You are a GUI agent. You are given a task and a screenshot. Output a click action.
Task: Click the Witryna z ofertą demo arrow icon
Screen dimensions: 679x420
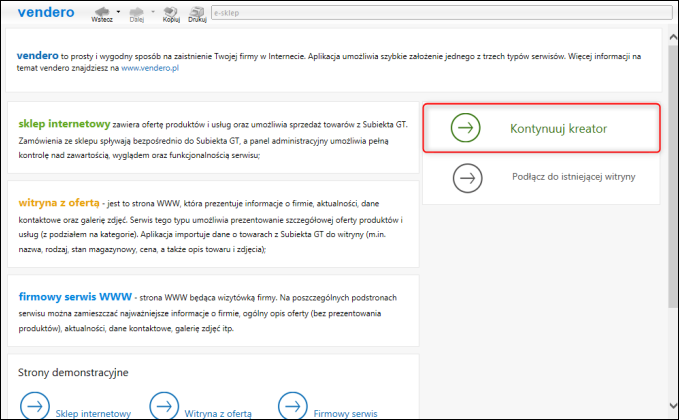click(164, 406)
